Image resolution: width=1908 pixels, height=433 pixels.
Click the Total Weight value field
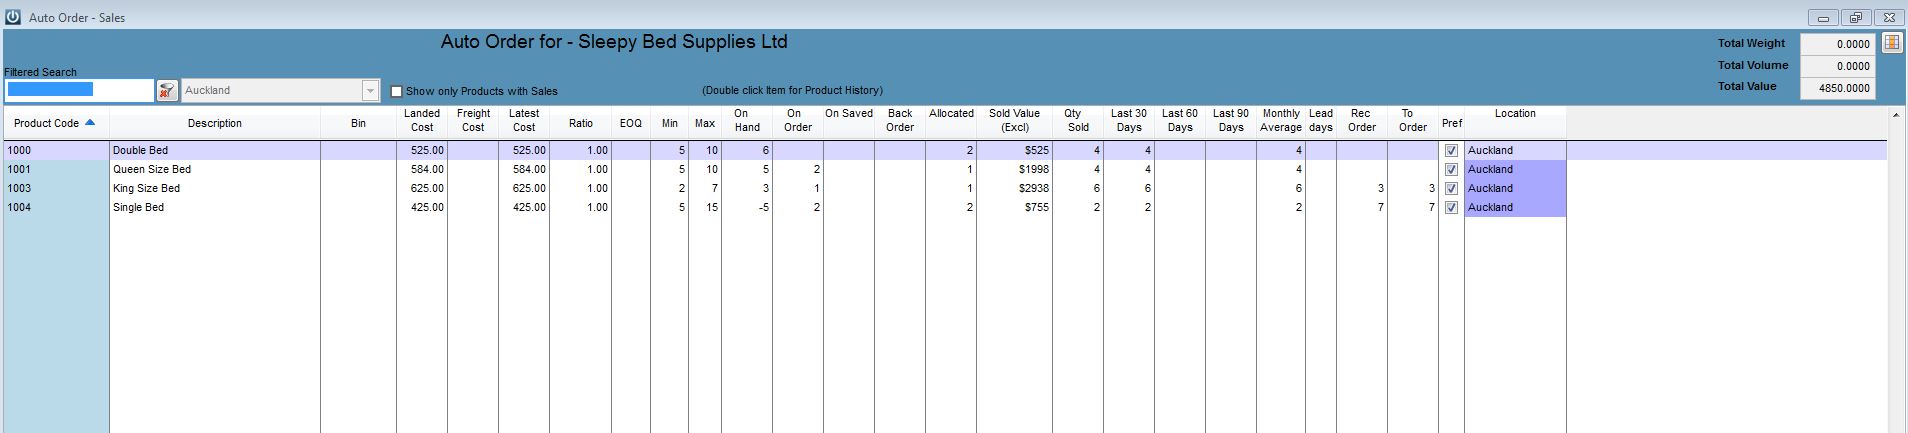[x=1837, y=44]
